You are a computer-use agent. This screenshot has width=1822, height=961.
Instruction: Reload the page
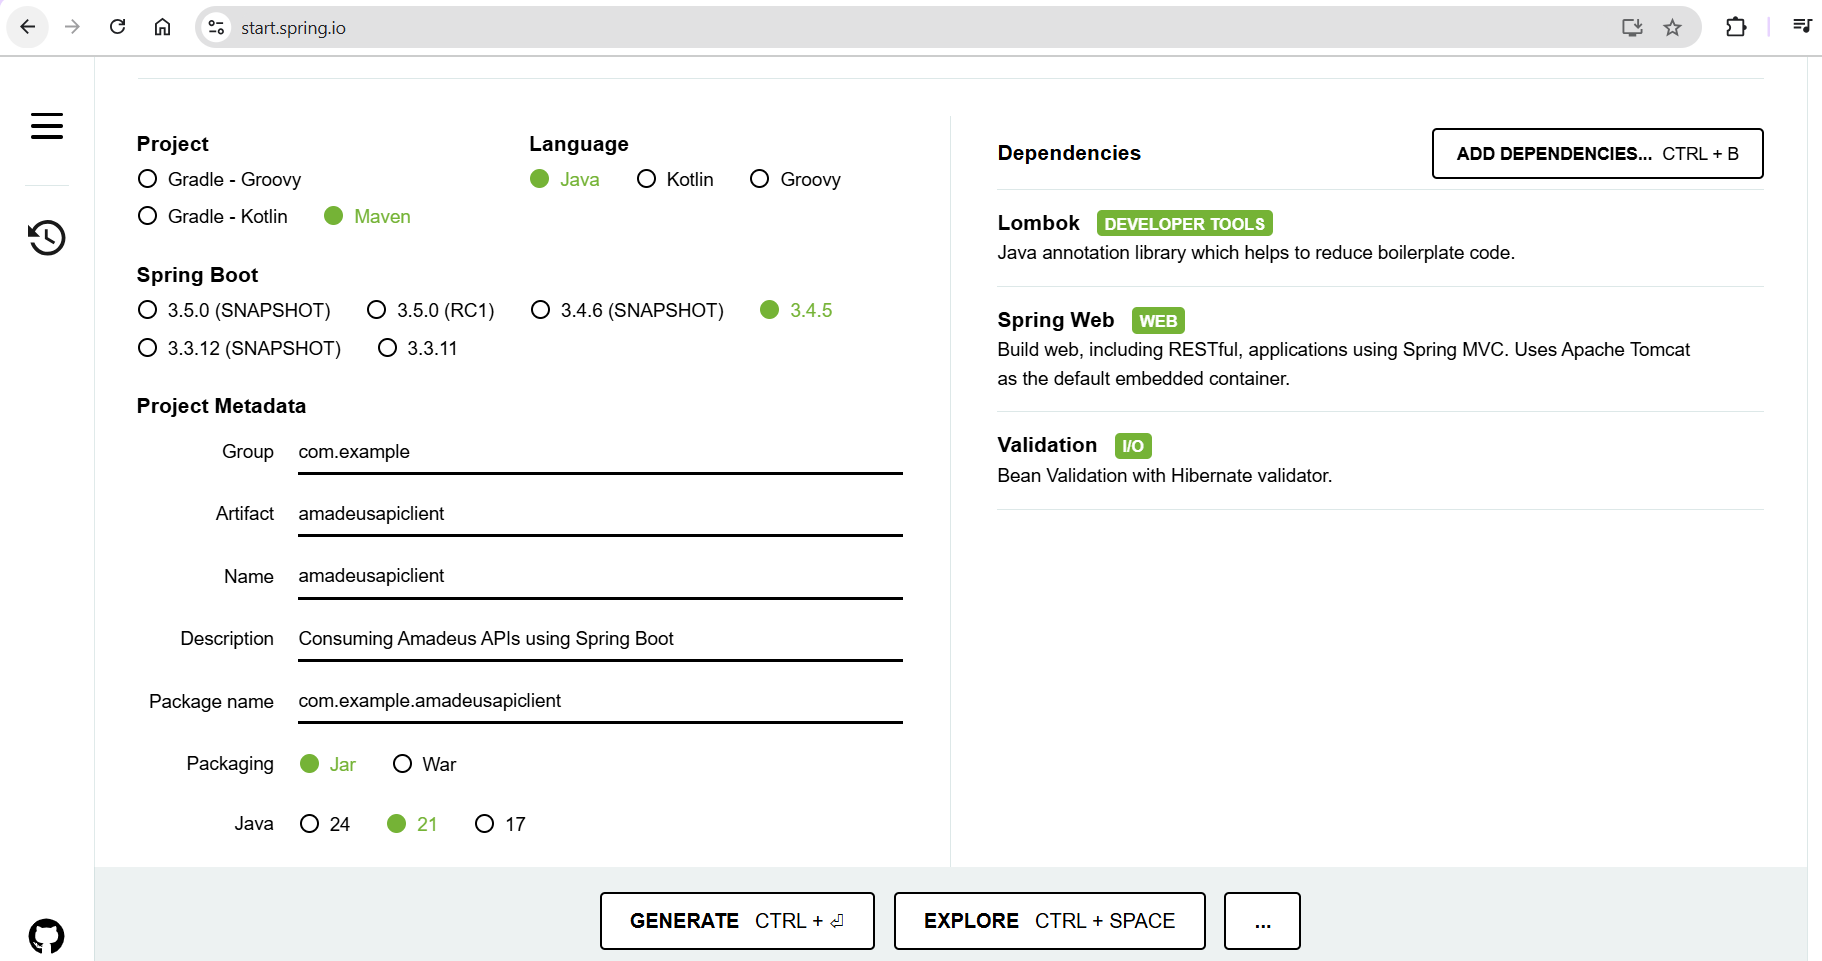(118, 27)
